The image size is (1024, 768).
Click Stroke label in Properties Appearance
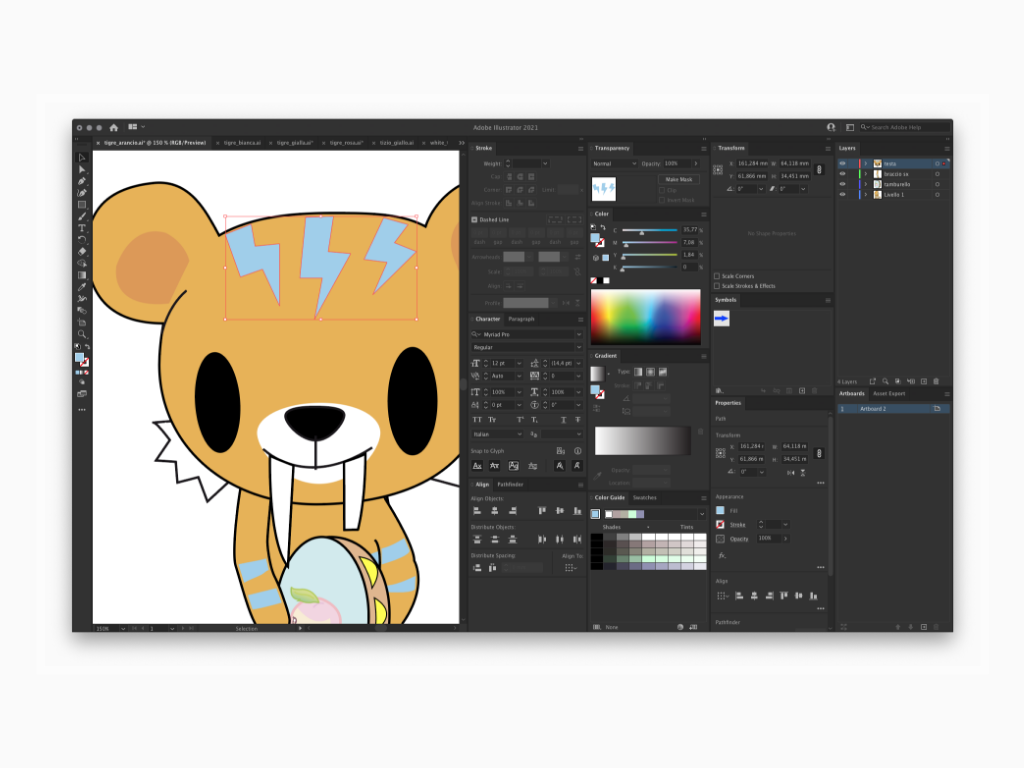pos(737,524)
